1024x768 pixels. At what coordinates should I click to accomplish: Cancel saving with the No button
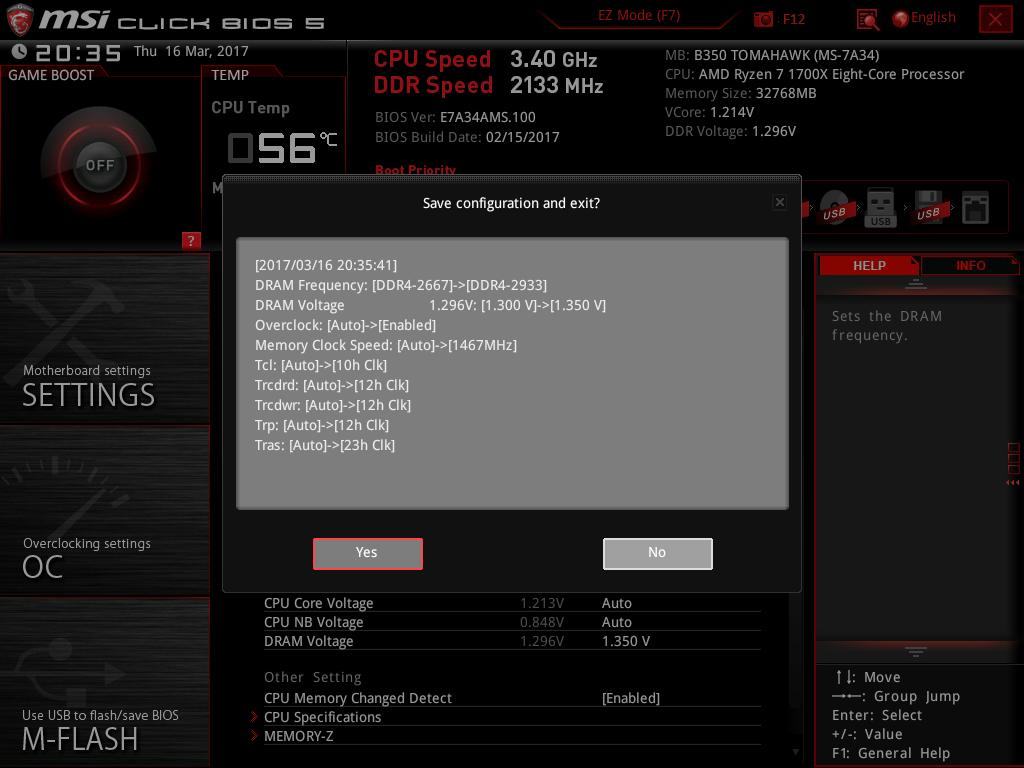[x=658, y=554]
